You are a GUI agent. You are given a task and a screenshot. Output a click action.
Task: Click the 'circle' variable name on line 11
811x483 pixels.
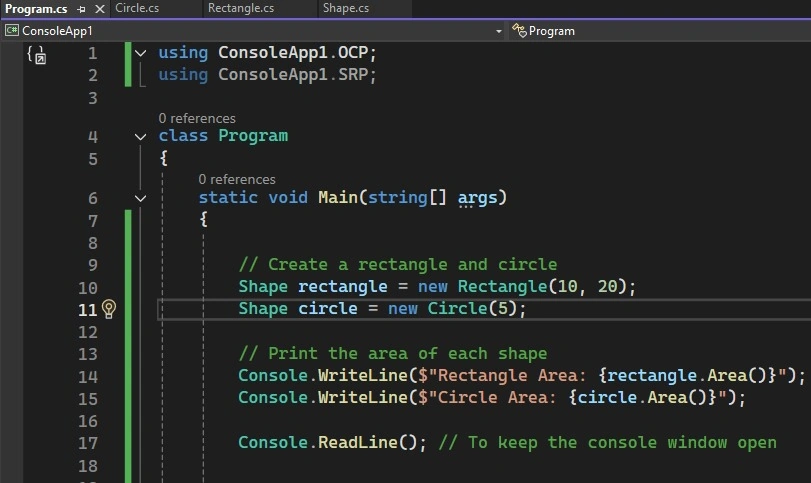coord(327,309)
